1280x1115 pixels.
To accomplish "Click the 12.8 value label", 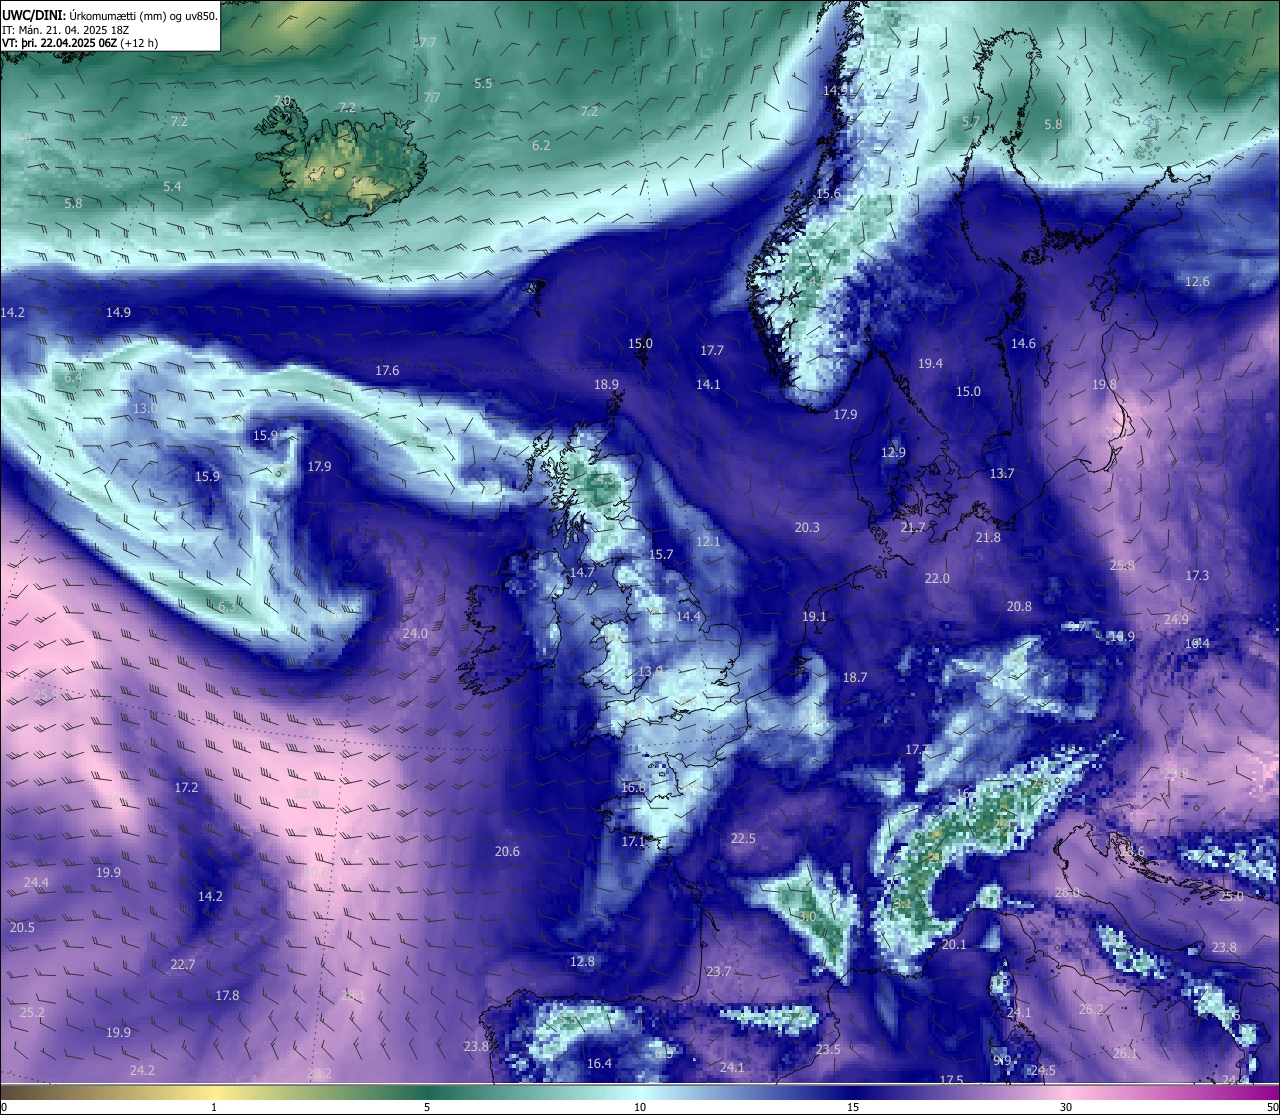I will [x=582, y=962].
